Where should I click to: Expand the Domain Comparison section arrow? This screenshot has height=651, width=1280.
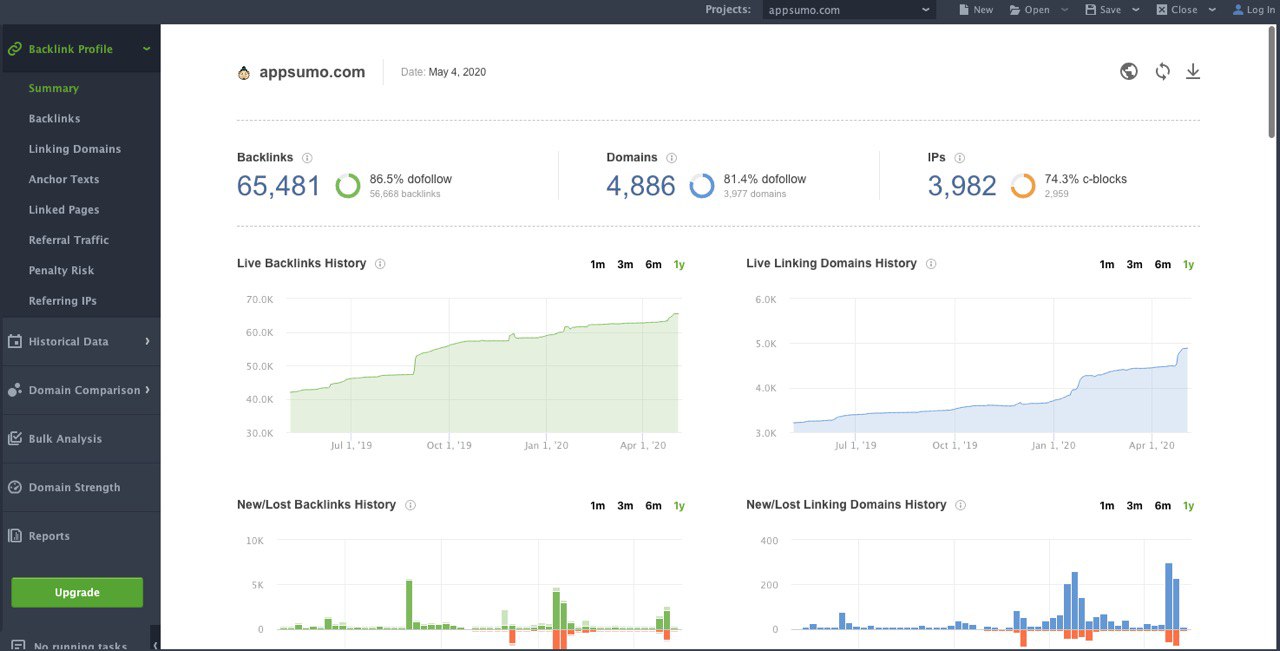point(147,390)
